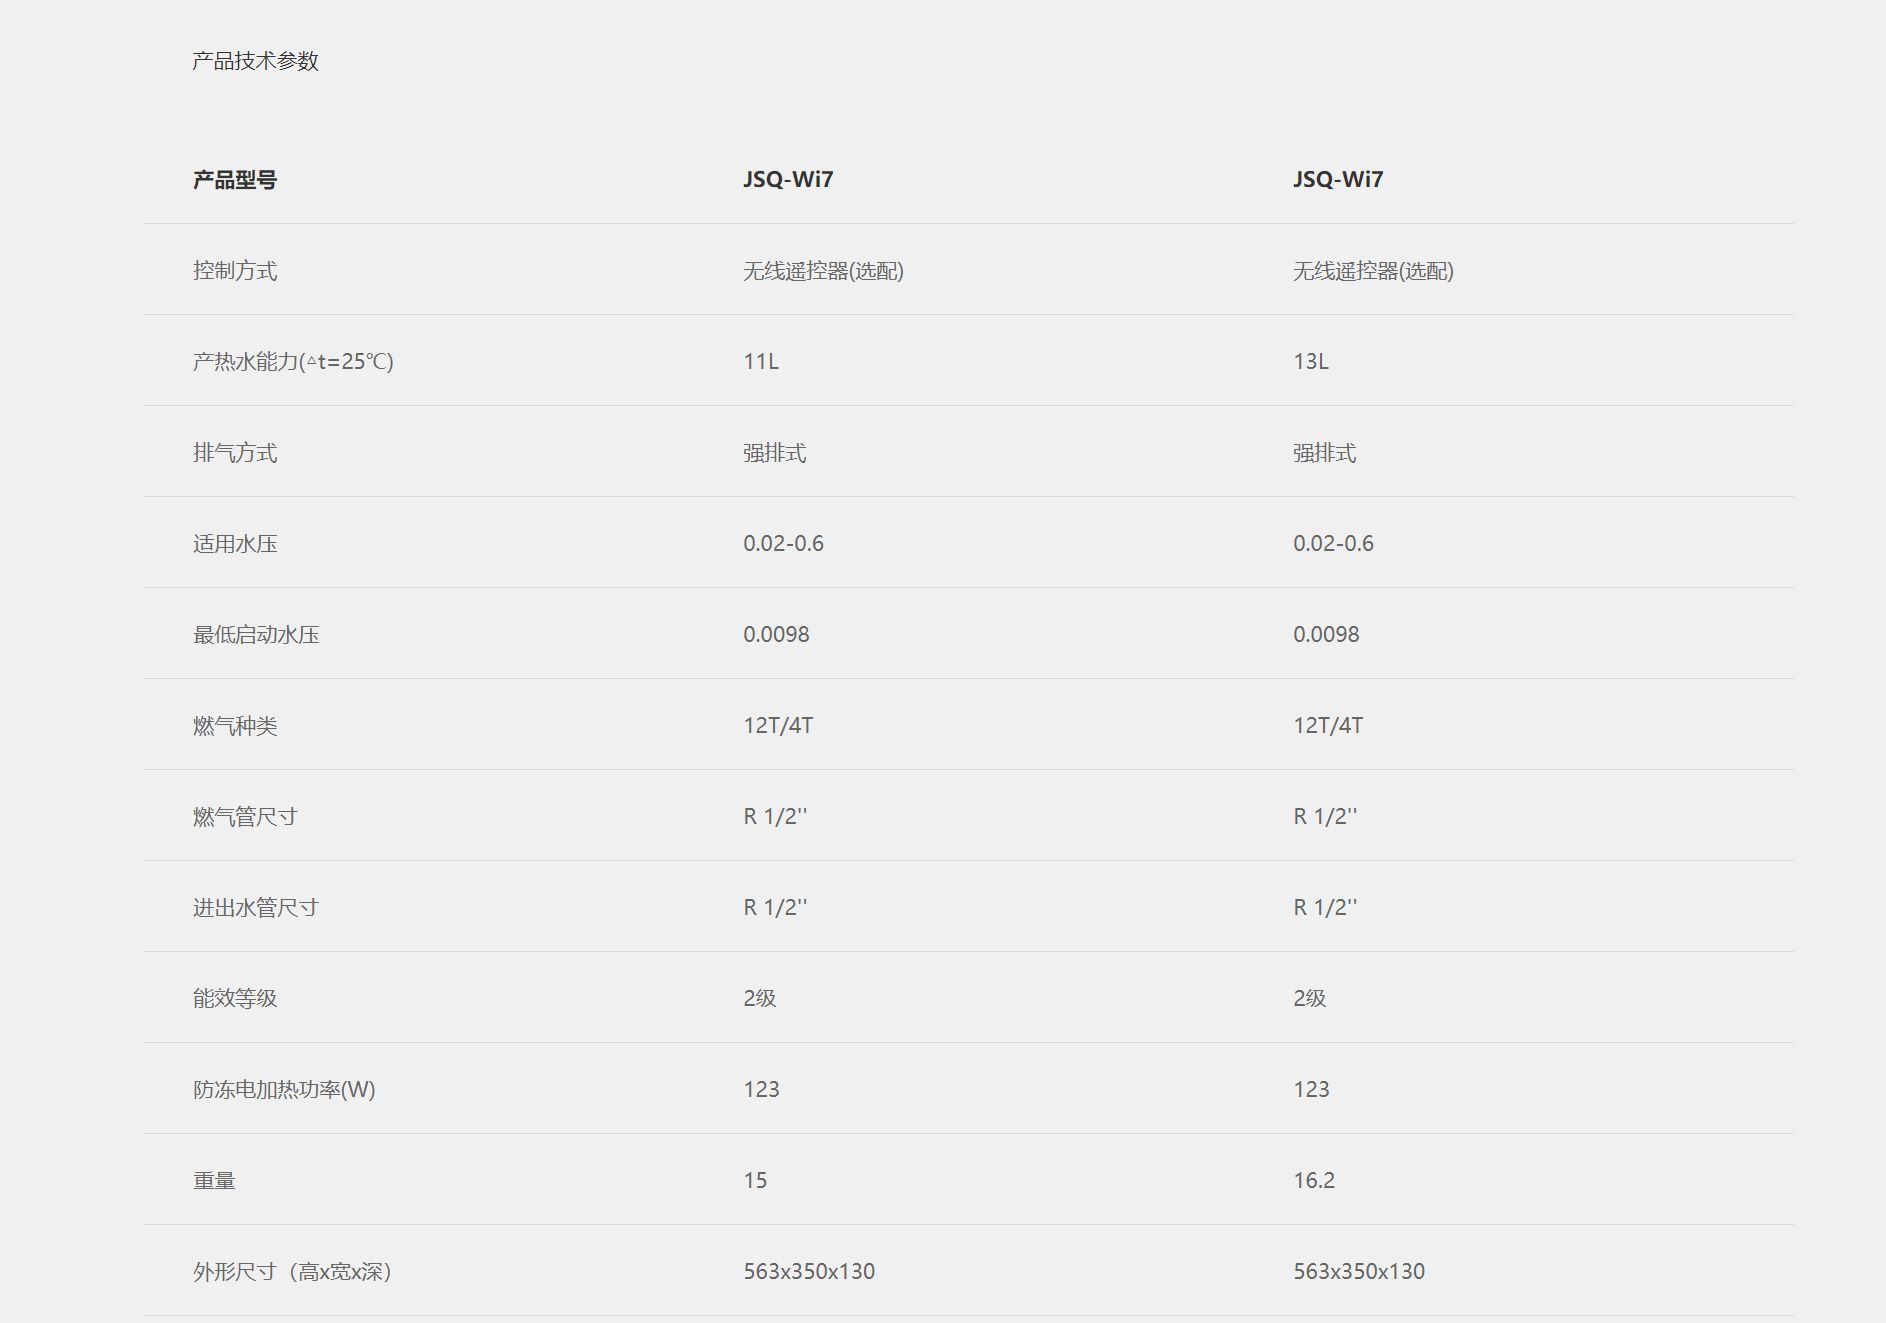Select the 13L hot water capacity value
1886x1323 pixels.
[1311, 362]
